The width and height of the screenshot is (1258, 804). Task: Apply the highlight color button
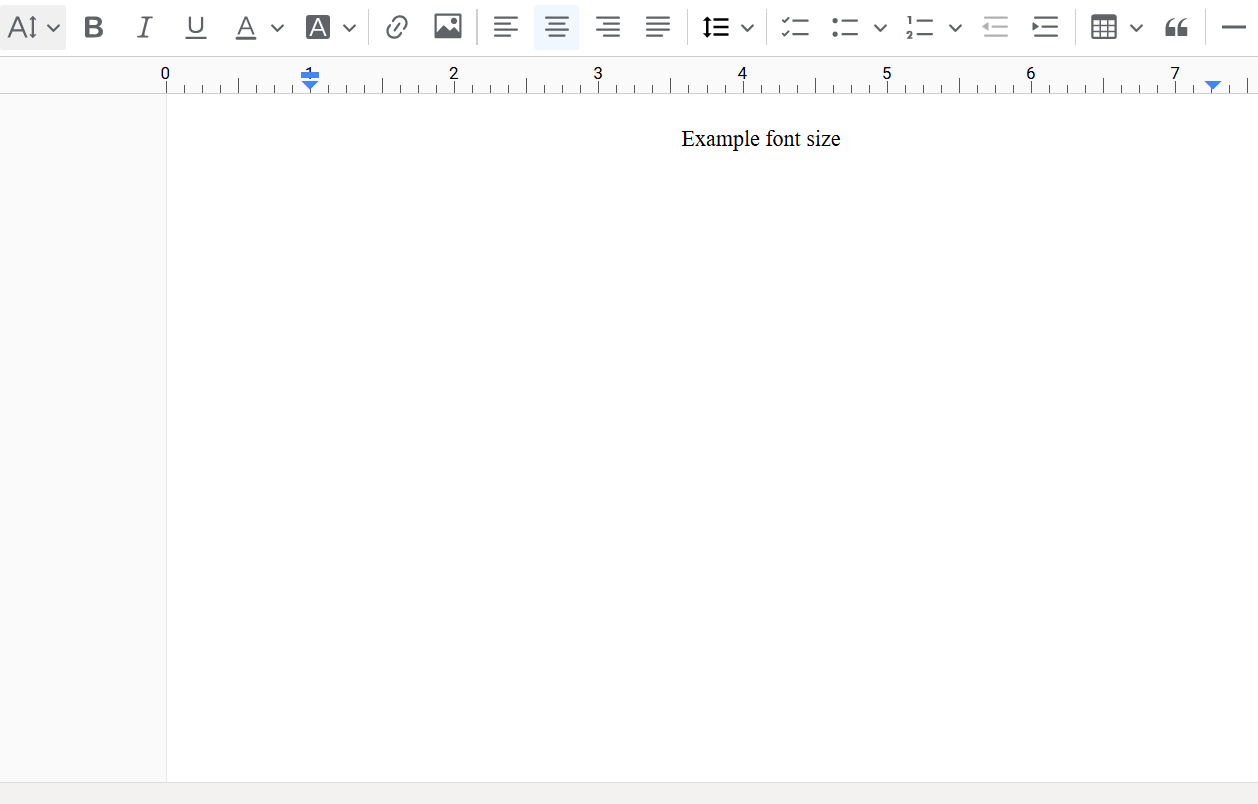point(318,28)
